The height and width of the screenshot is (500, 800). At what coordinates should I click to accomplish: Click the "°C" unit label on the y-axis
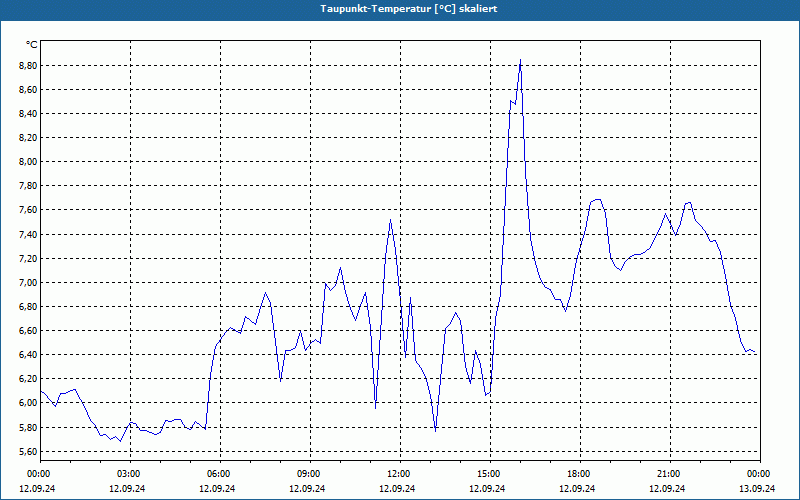[31, 45]
